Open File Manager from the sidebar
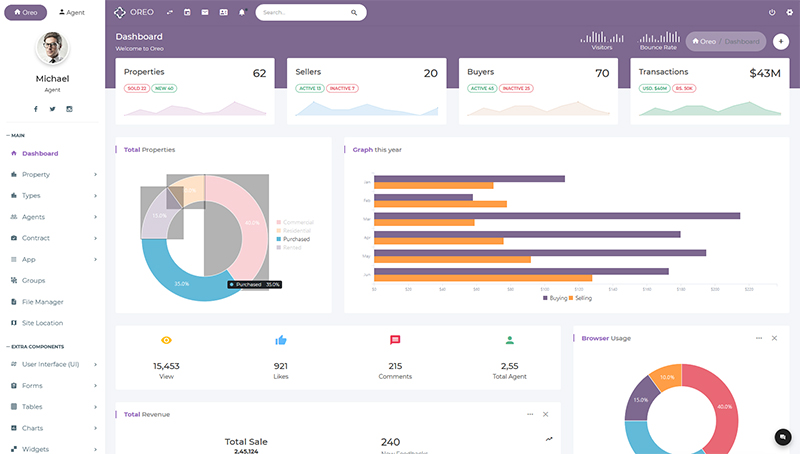 pos(42,302)
